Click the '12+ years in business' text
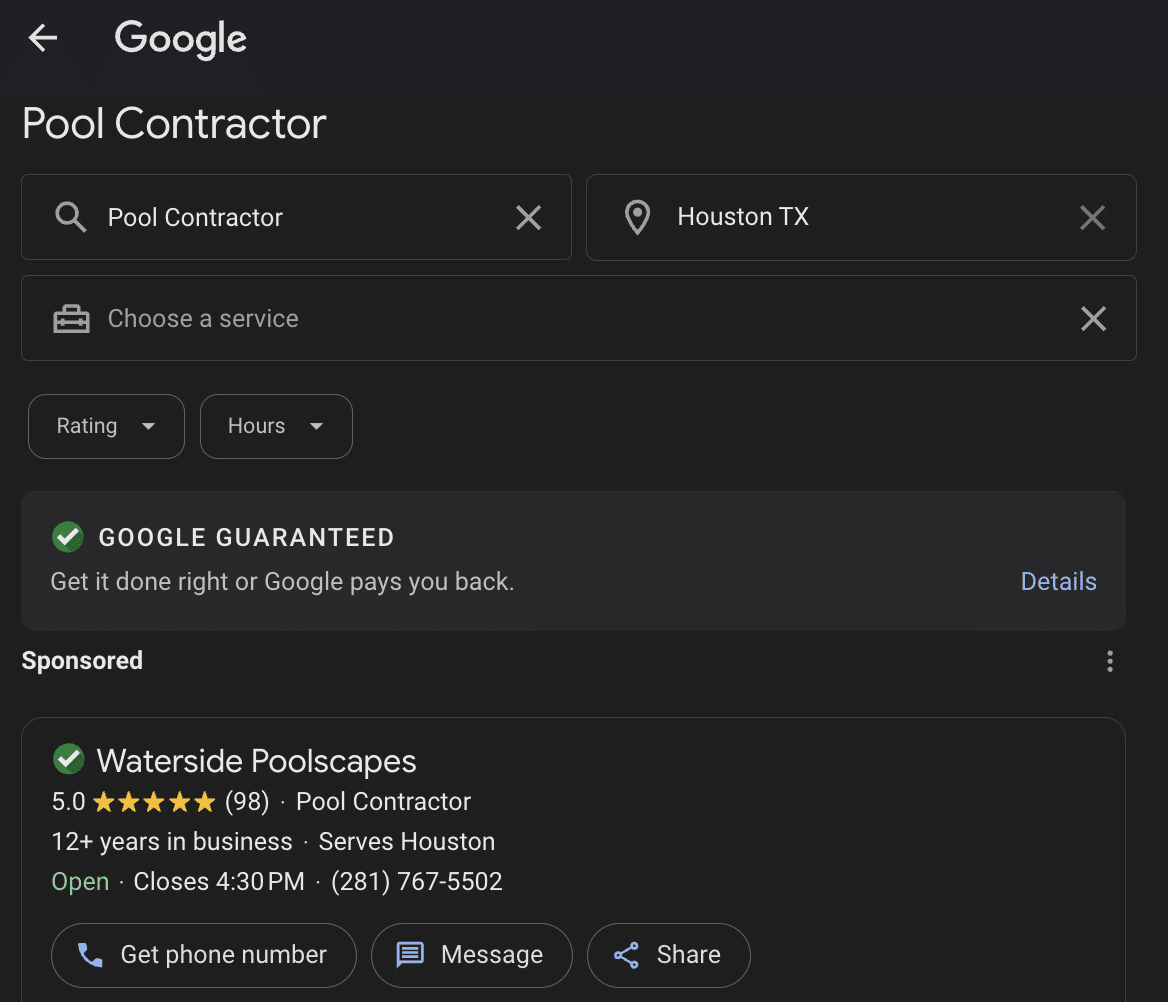 172,842
